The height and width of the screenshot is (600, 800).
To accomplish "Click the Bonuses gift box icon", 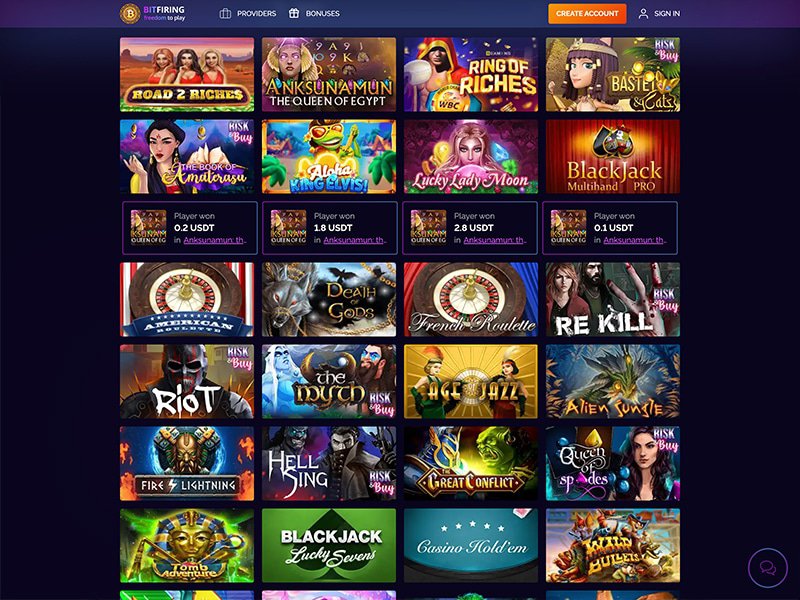I will (294, 14).
